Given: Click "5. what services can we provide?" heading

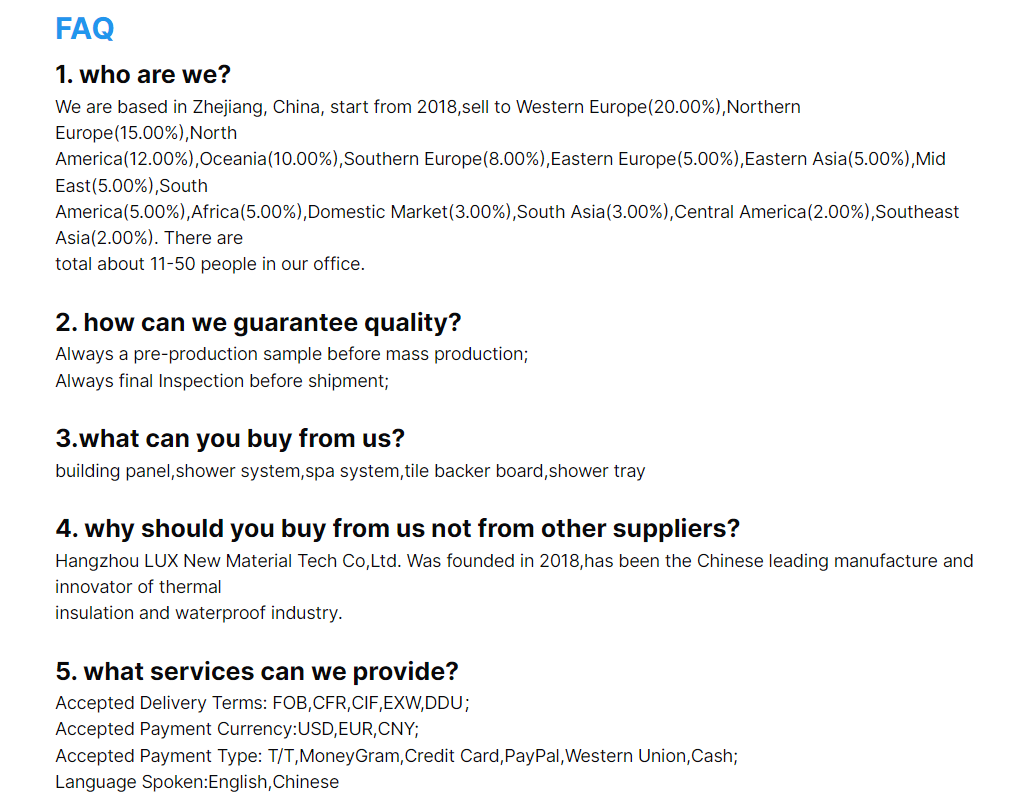Looking at the screenshot, I should tap(257, 671).
